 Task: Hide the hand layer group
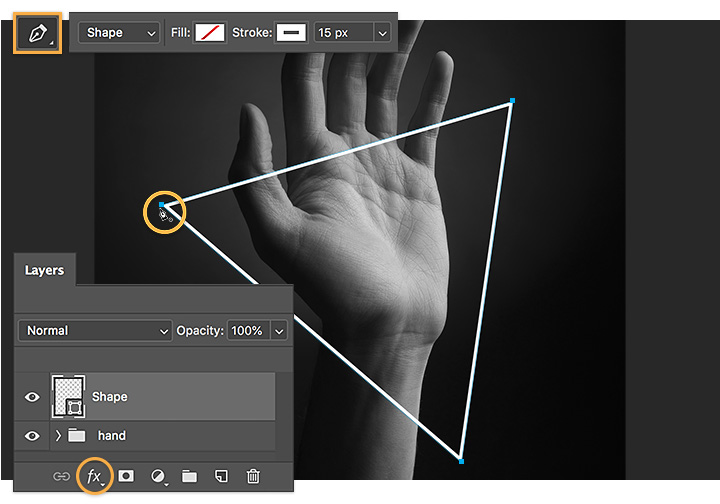[32, 436]
